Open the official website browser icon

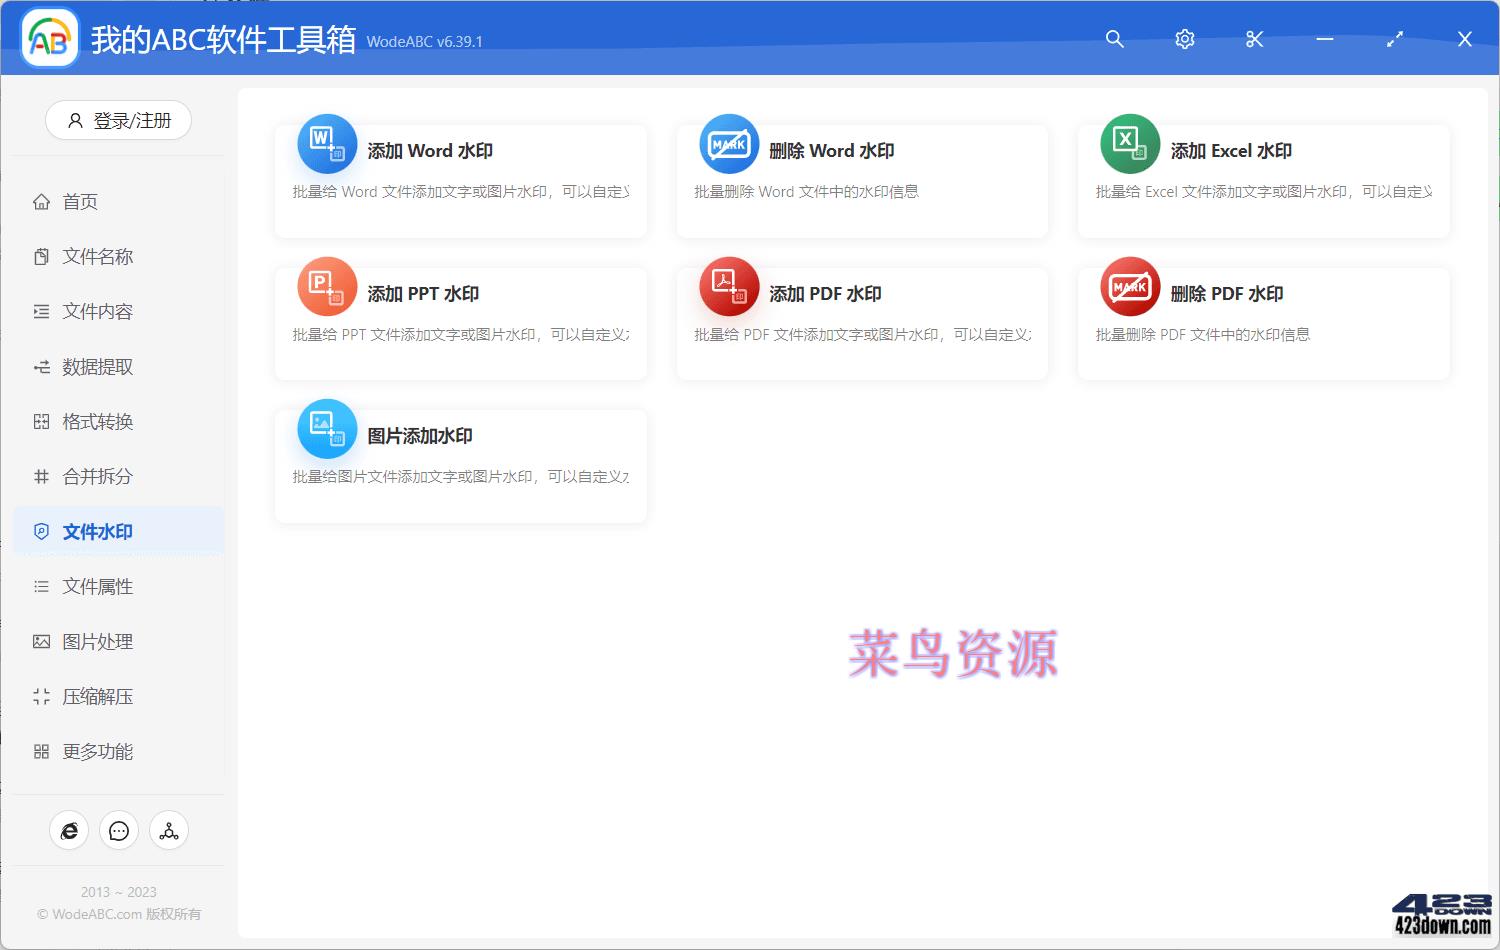coord(68,830)
